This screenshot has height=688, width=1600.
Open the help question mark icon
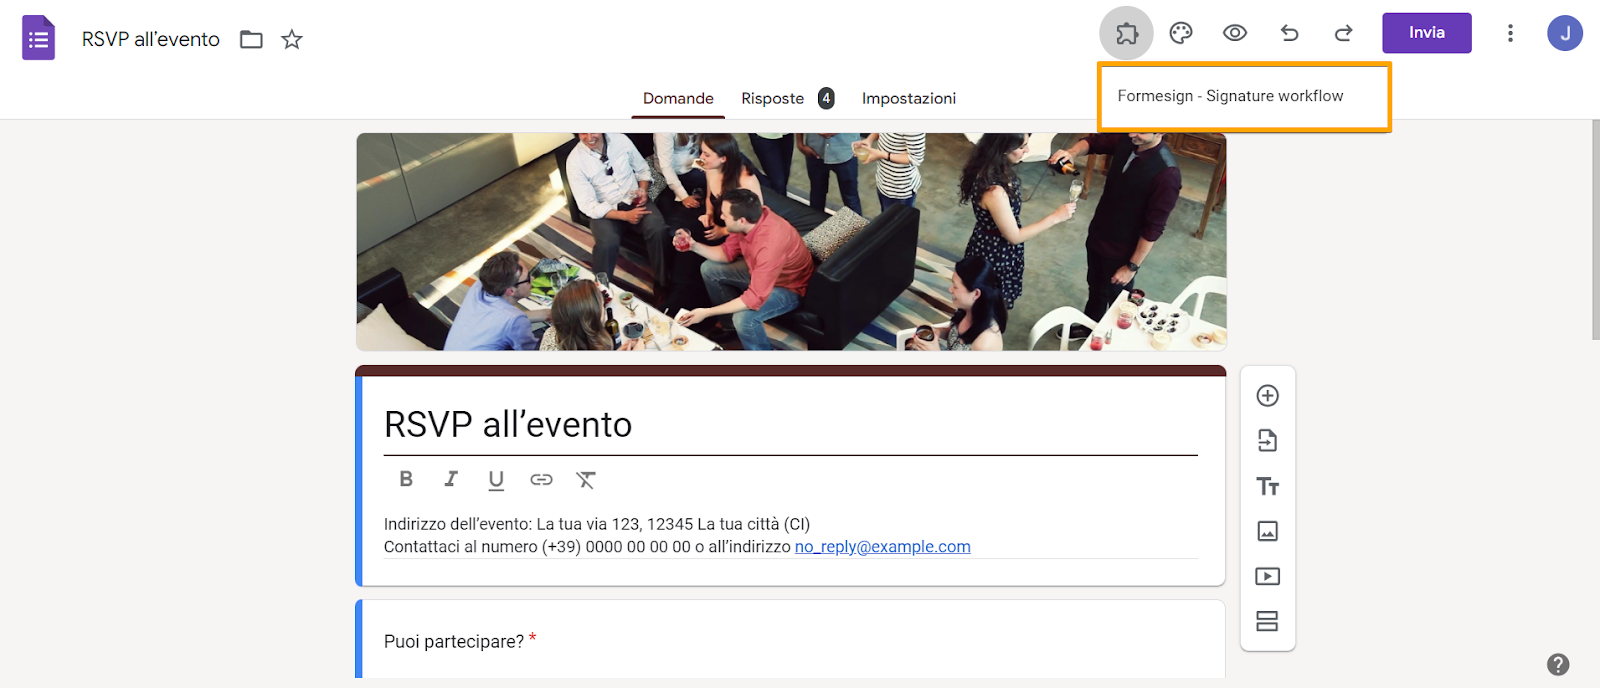click(x=1558, y=664)
